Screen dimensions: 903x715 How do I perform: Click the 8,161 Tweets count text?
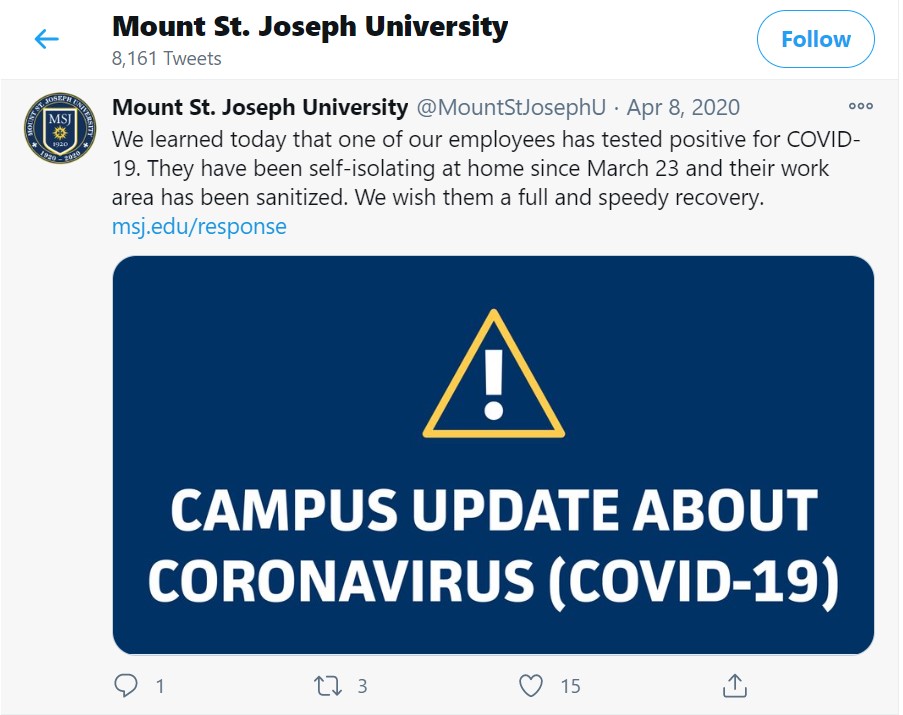pyautogui.click(x=166, y=59)
